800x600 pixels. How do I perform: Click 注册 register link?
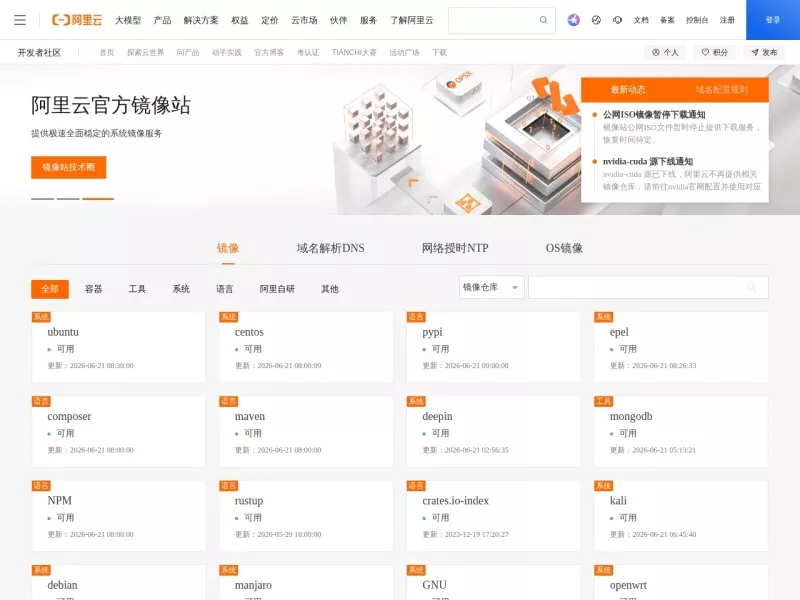click(x=727, y=20)
